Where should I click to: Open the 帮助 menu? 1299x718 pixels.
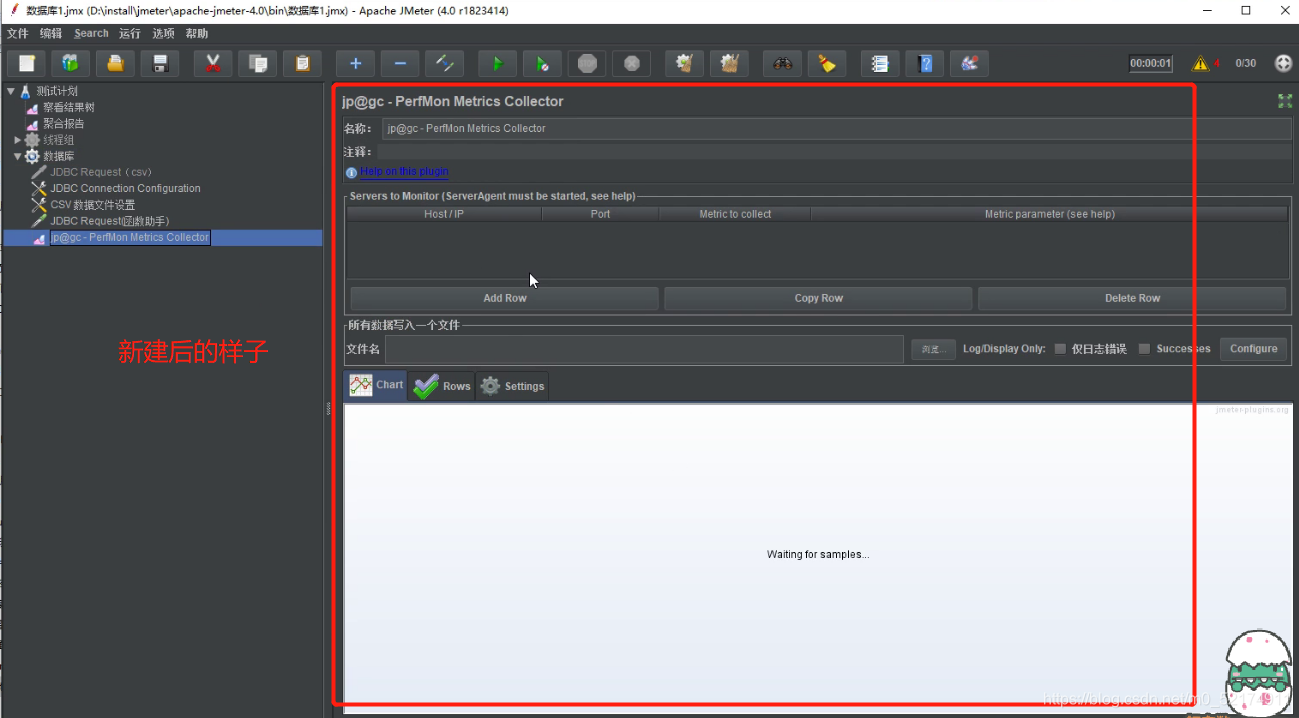point(197,33)
